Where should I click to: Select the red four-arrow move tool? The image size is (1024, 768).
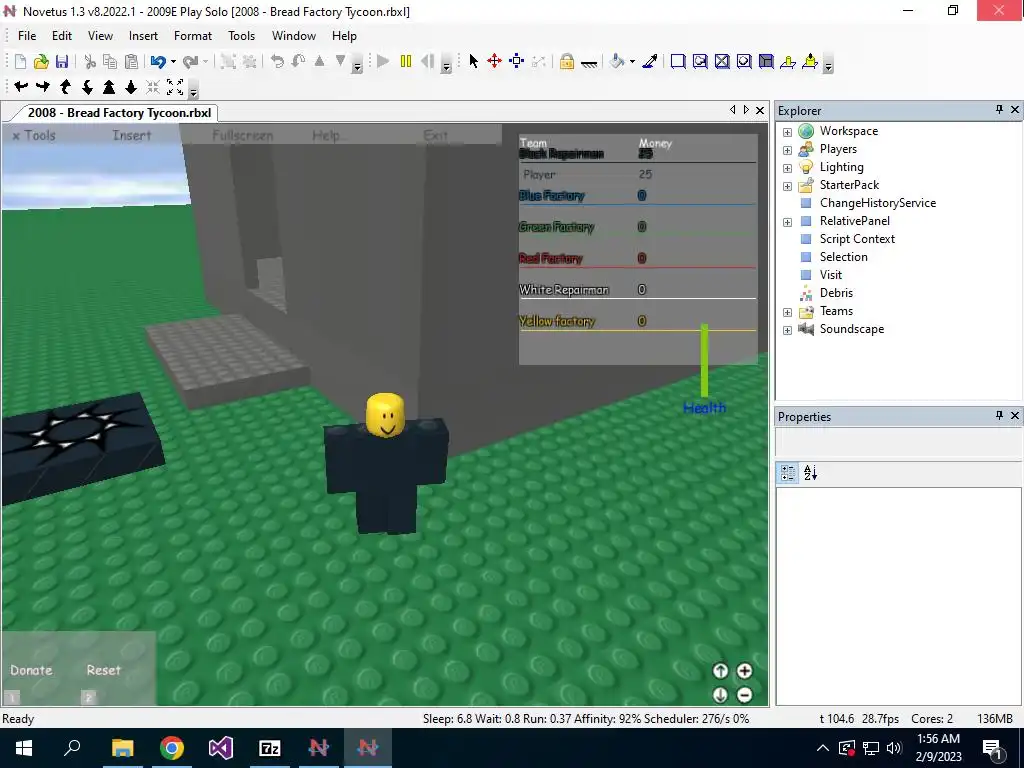click(x=494, y=61)
